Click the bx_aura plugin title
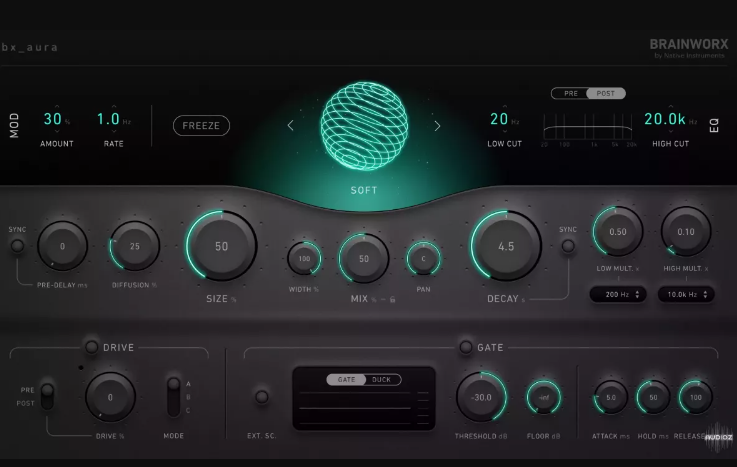Screen dimensions: 737x467 [x=30, y=47]
